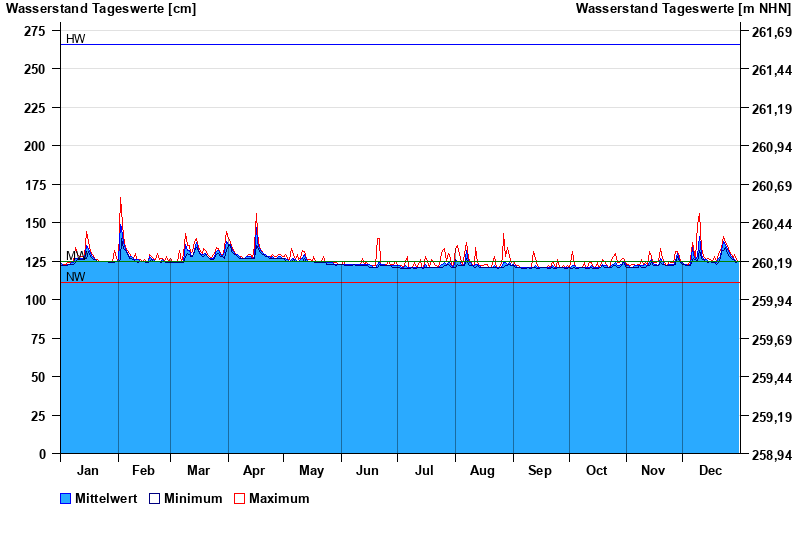This screenshot has height=550, width=800.
Task: Click the left axis title Wasserstand Tageswerte [cm]
Action: pos(101,9)
